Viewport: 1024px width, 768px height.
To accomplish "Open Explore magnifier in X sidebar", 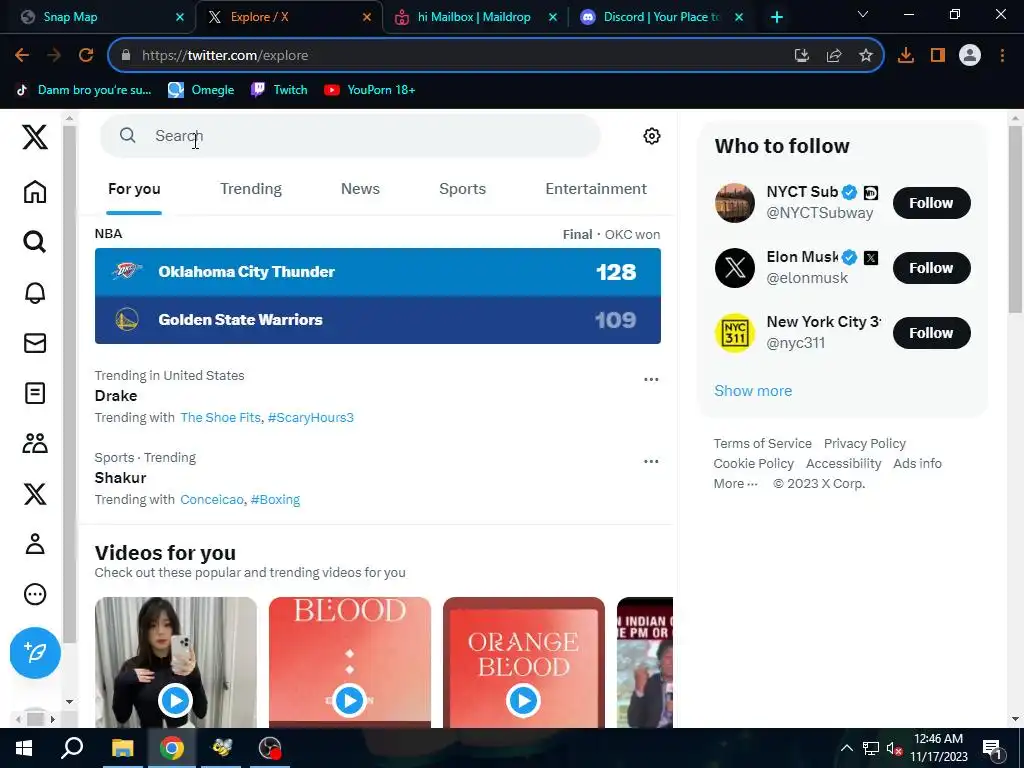I will 35,242.
